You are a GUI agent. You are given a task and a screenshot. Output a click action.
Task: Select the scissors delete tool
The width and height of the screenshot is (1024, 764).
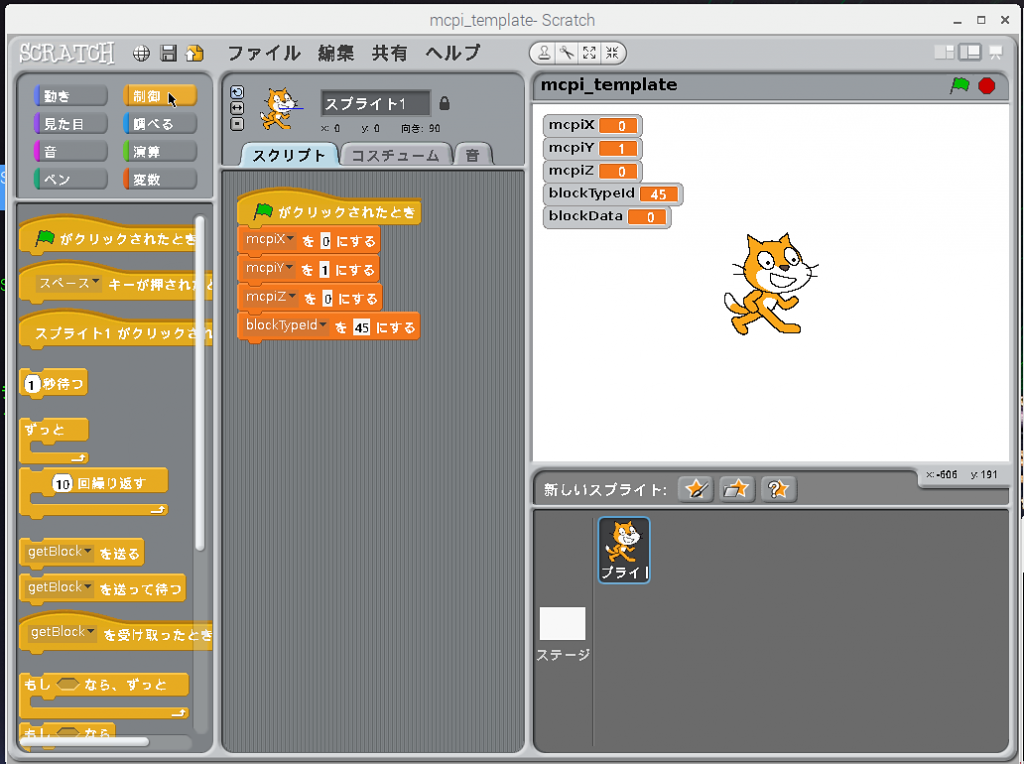(567, 53)
